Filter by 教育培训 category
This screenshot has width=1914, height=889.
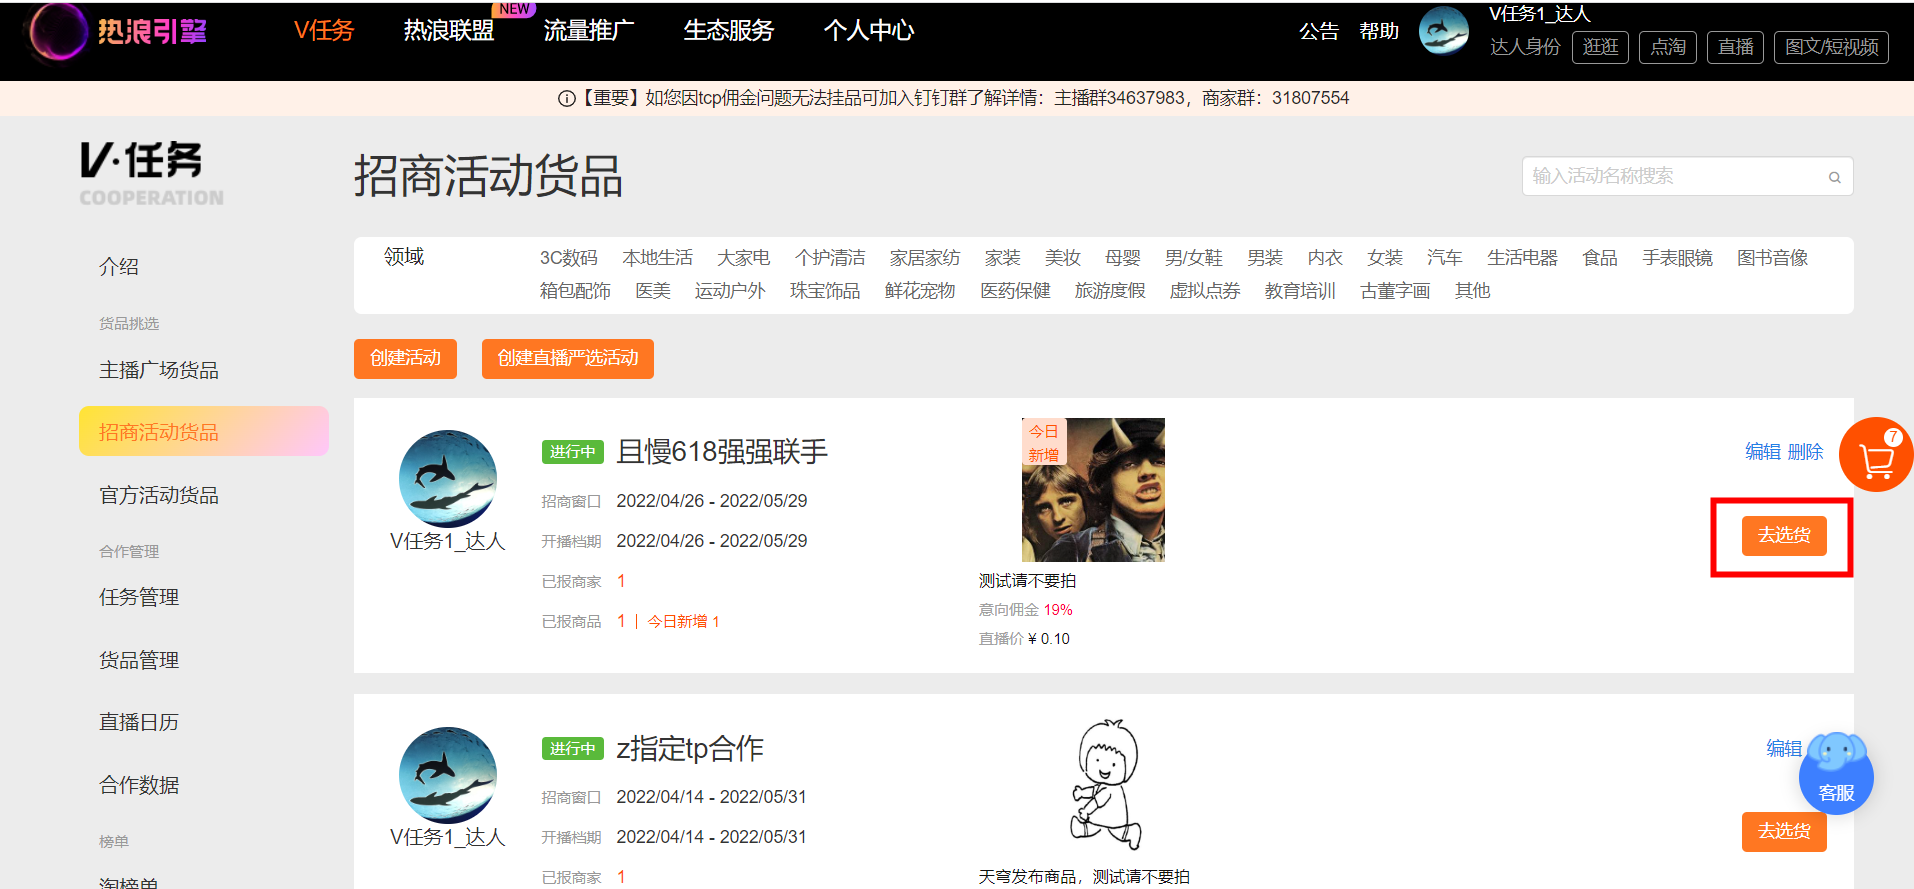pyautogui.click(x=1300, y=291)
